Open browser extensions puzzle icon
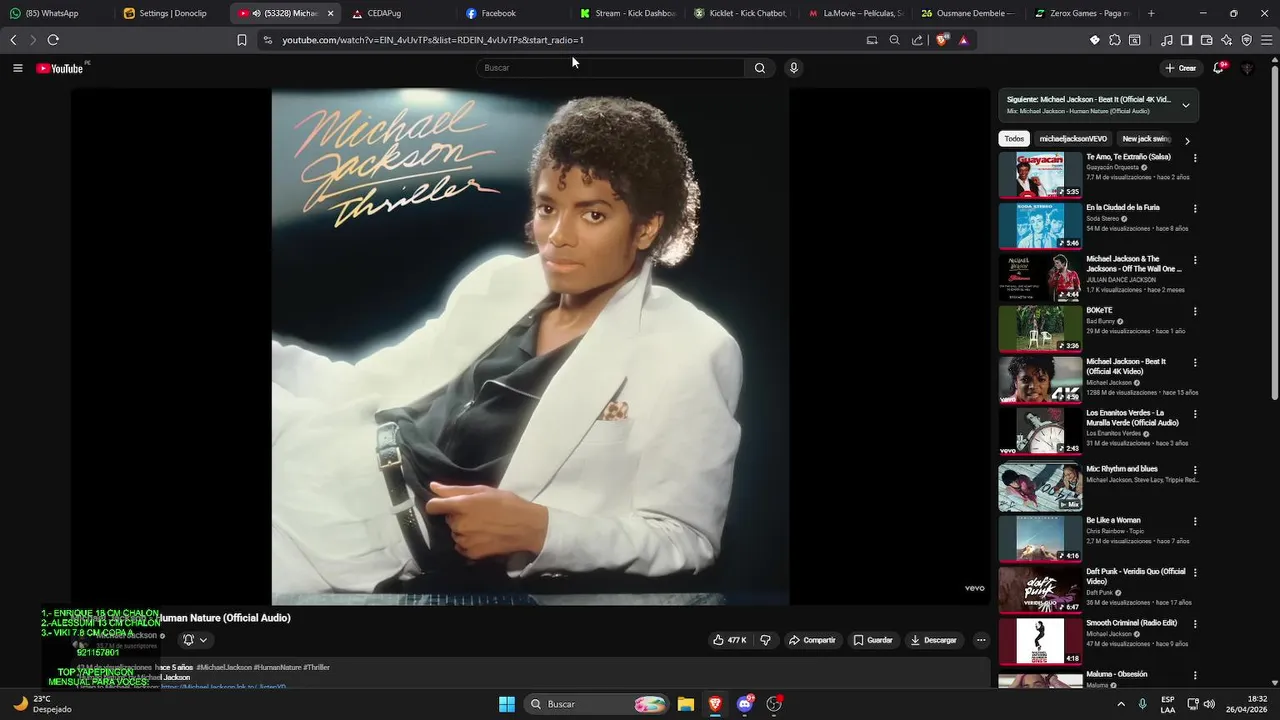This screenshot has height=720, width=1280. [1115, 40]
